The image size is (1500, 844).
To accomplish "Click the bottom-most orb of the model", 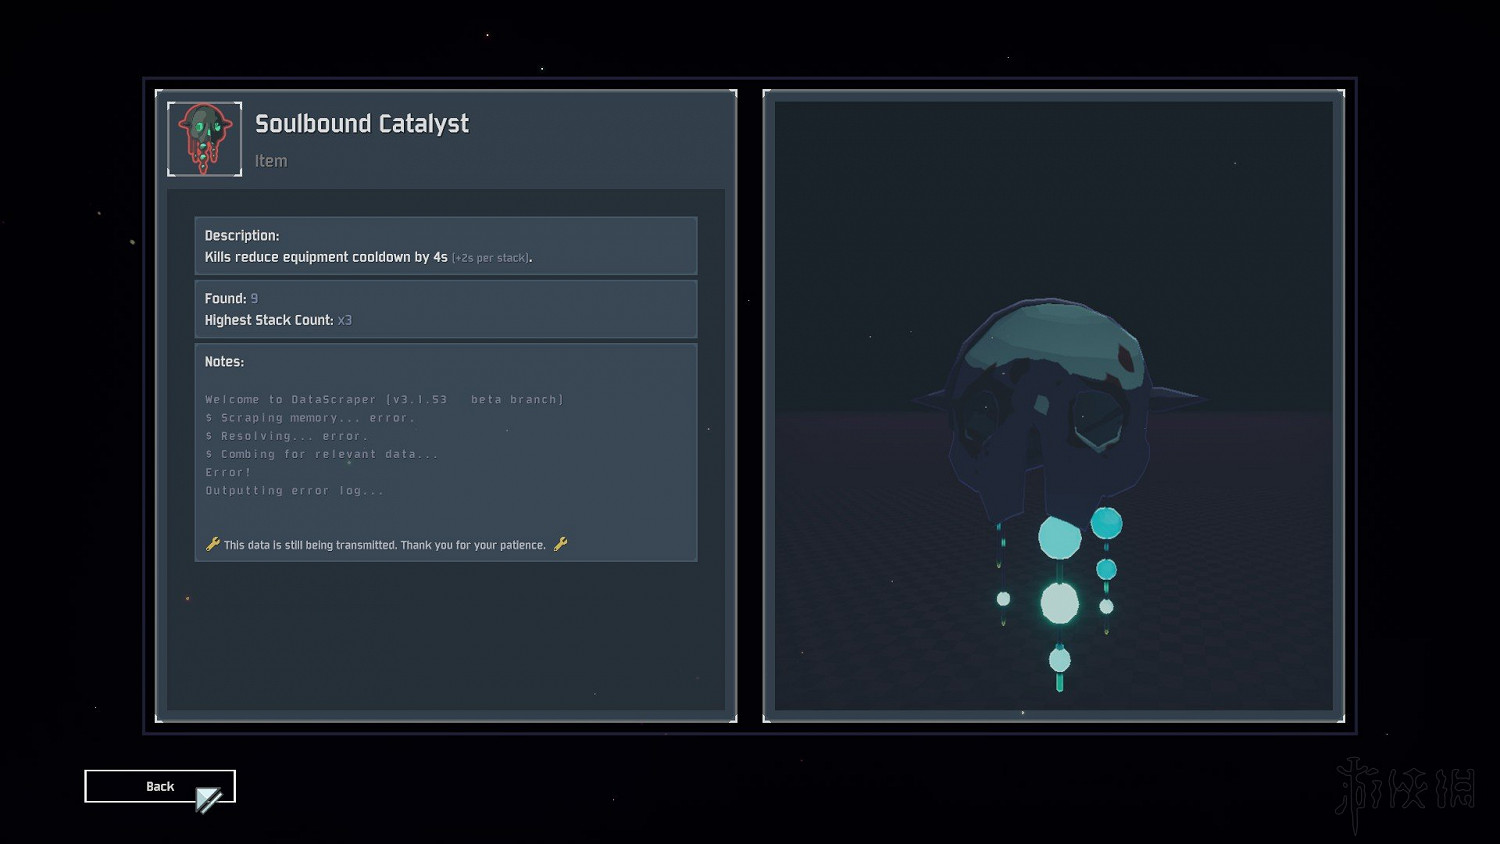I will coord(1059,660).
